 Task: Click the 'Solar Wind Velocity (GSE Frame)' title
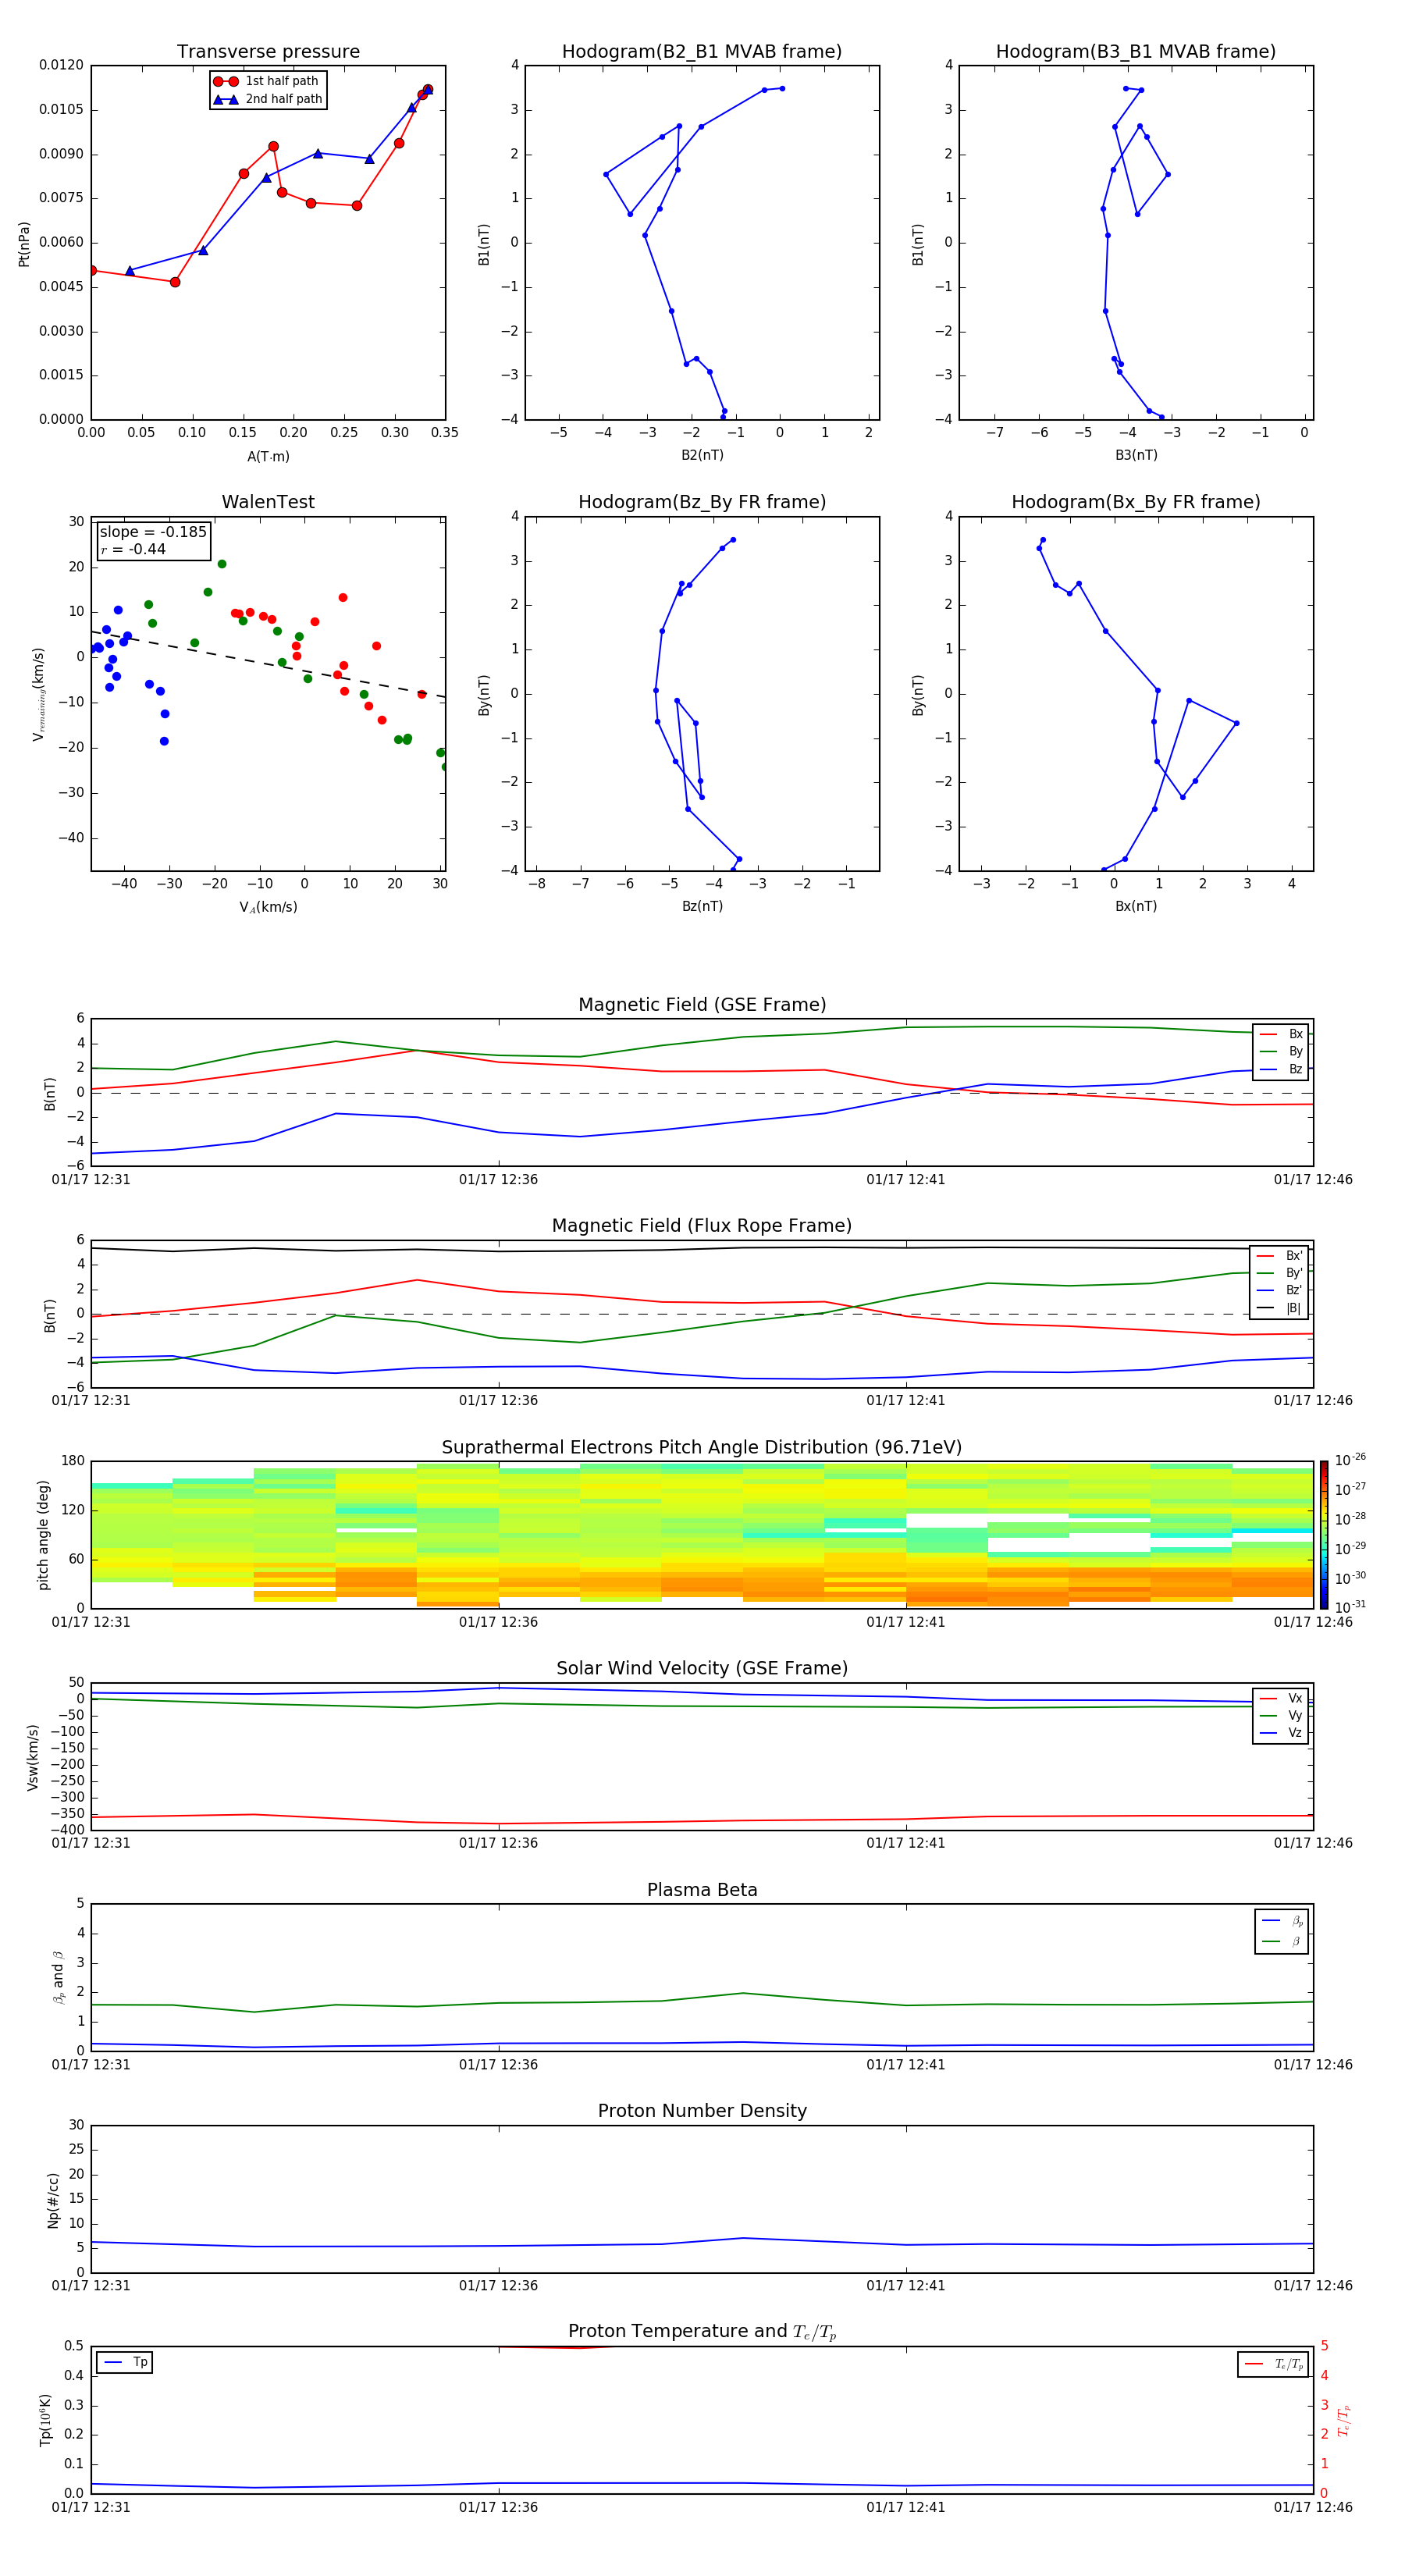pos(702,1669)
